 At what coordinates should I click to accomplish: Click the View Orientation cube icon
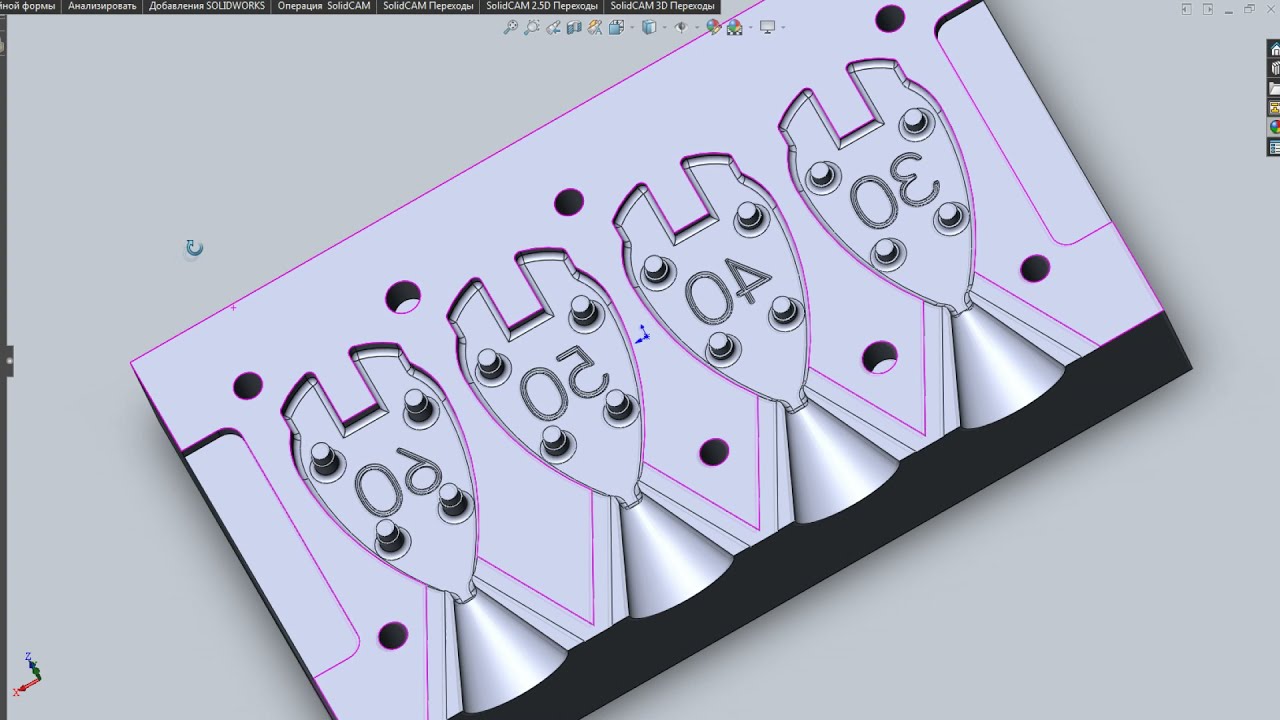click(617, 28)
